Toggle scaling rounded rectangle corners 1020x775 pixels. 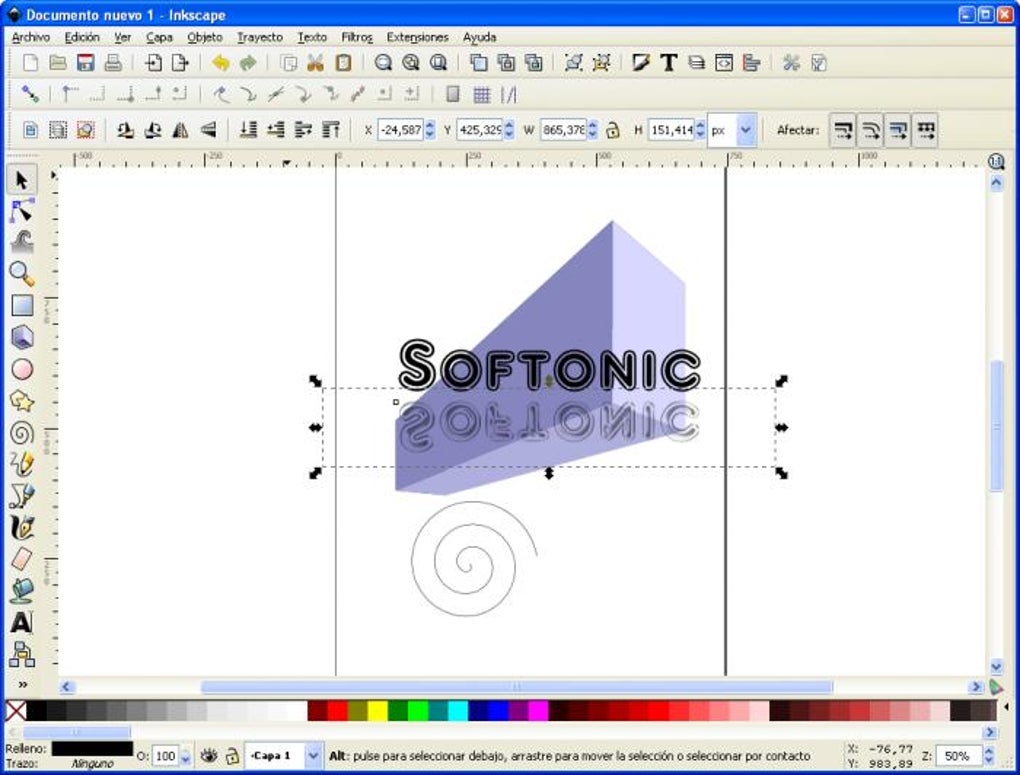(x=870, y=130)
